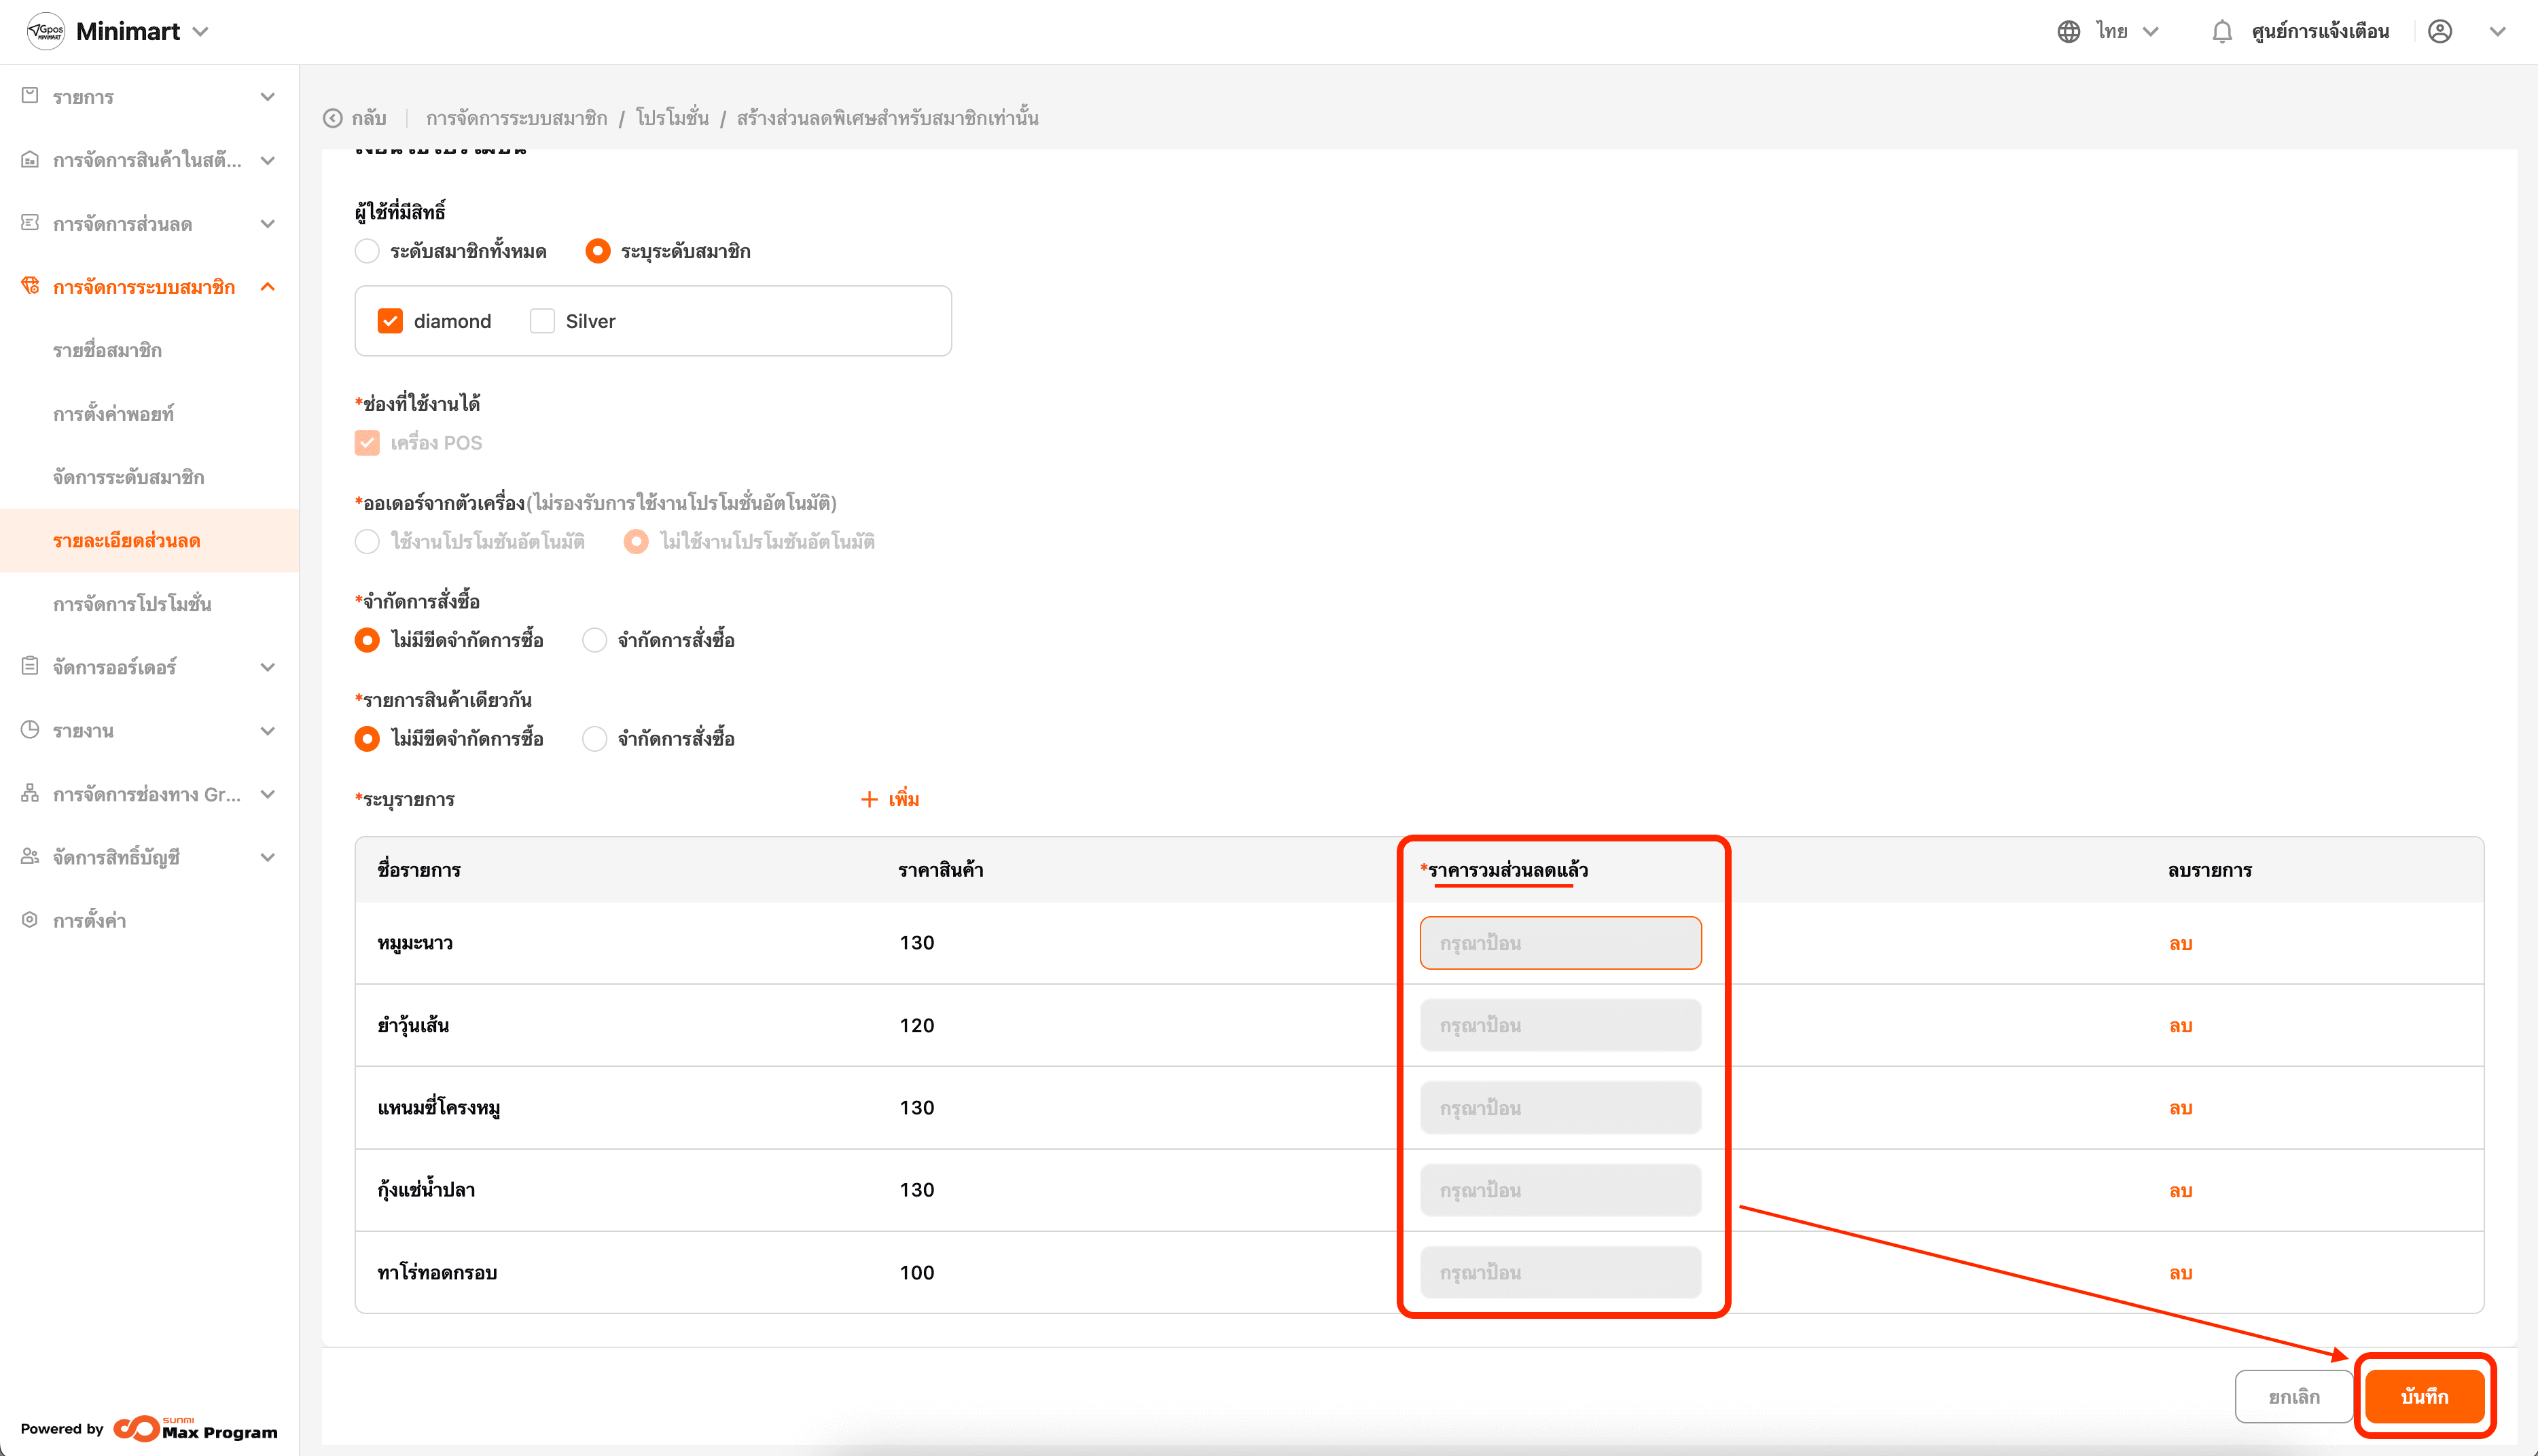Open การจัดการโปรโมชั่น submenu item
Viewport: 2538px width, 1456px height.
click(x=132, y=604)
